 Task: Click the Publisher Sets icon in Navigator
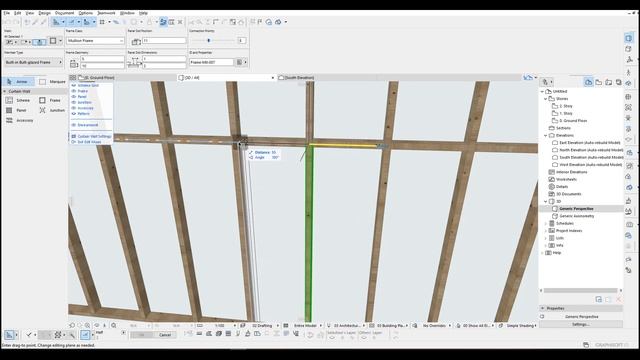pyautogui.click(x=618, y=82)
